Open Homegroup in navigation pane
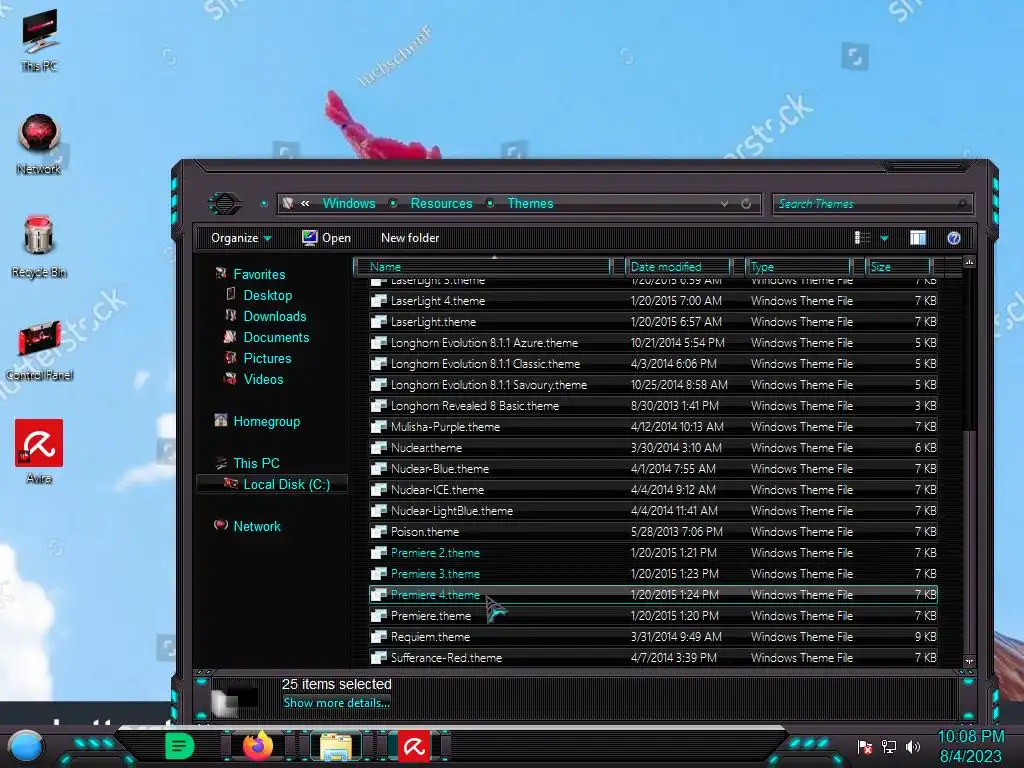Image resolution: width=1024 pixels, height=768 pixels. coord(266,421)
